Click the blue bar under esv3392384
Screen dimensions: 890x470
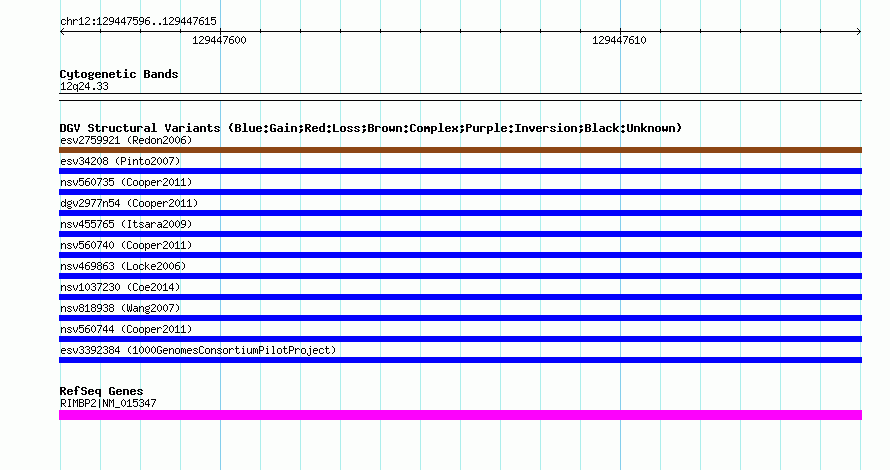pos(460,360)
